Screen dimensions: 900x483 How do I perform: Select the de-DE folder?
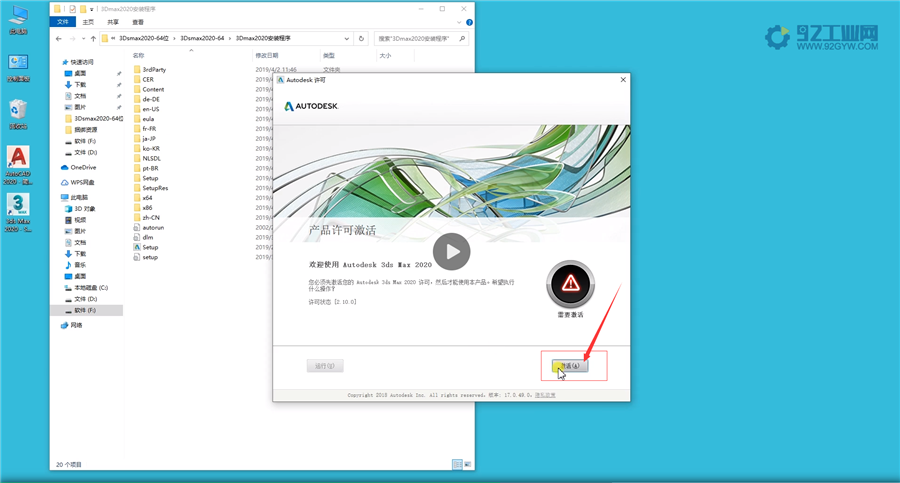[x=146, y=99]
